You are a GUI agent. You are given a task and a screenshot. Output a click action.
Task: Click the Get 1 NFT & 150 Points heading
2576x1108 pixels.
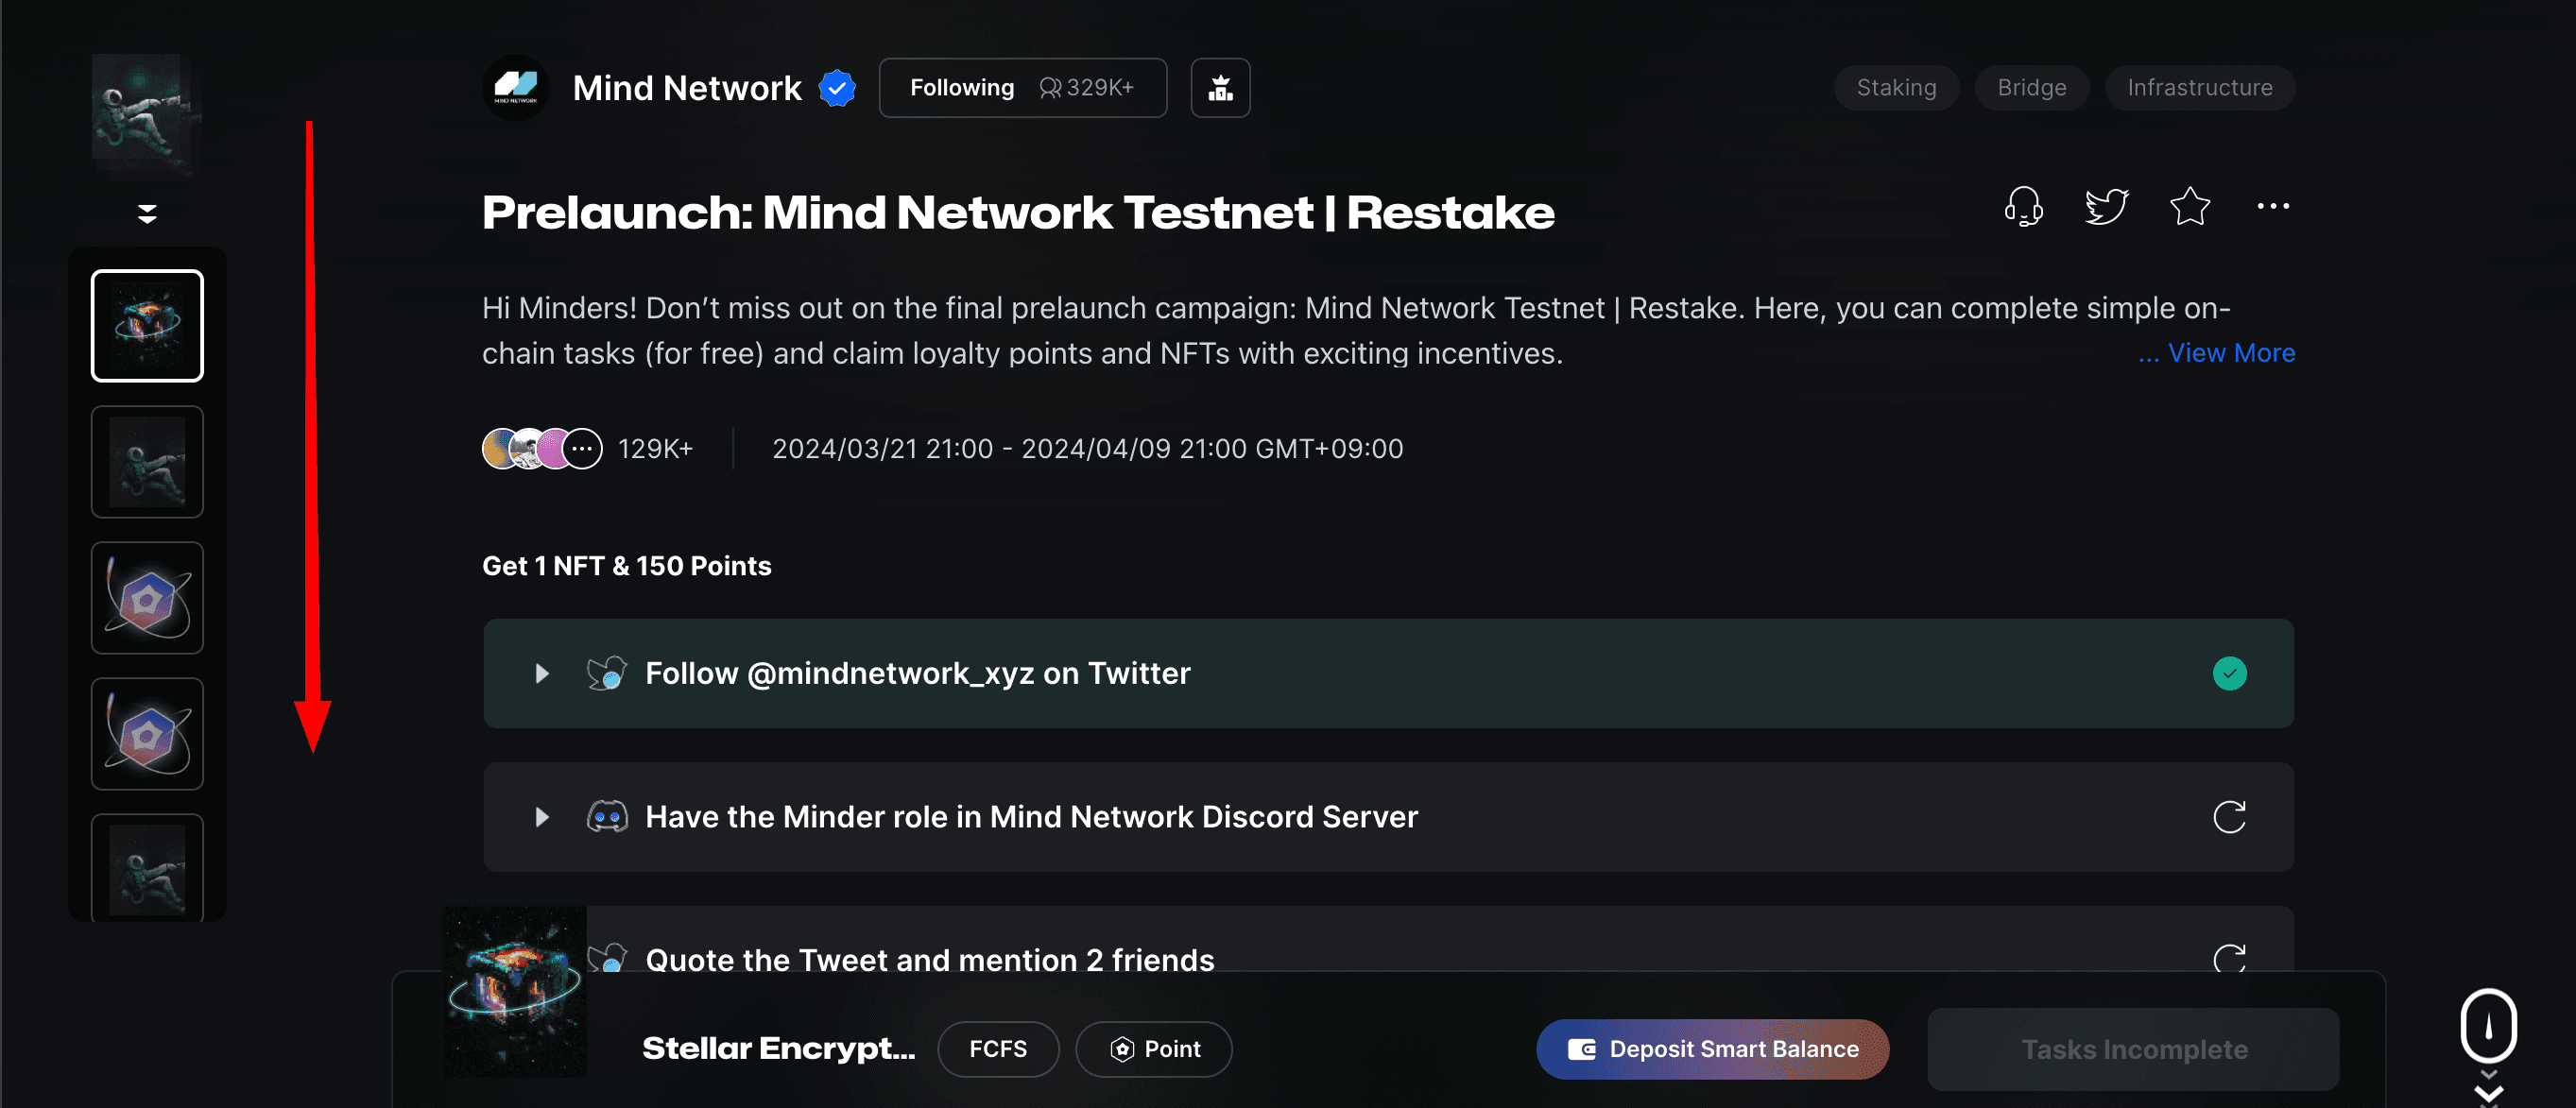(x=627, y=566)
